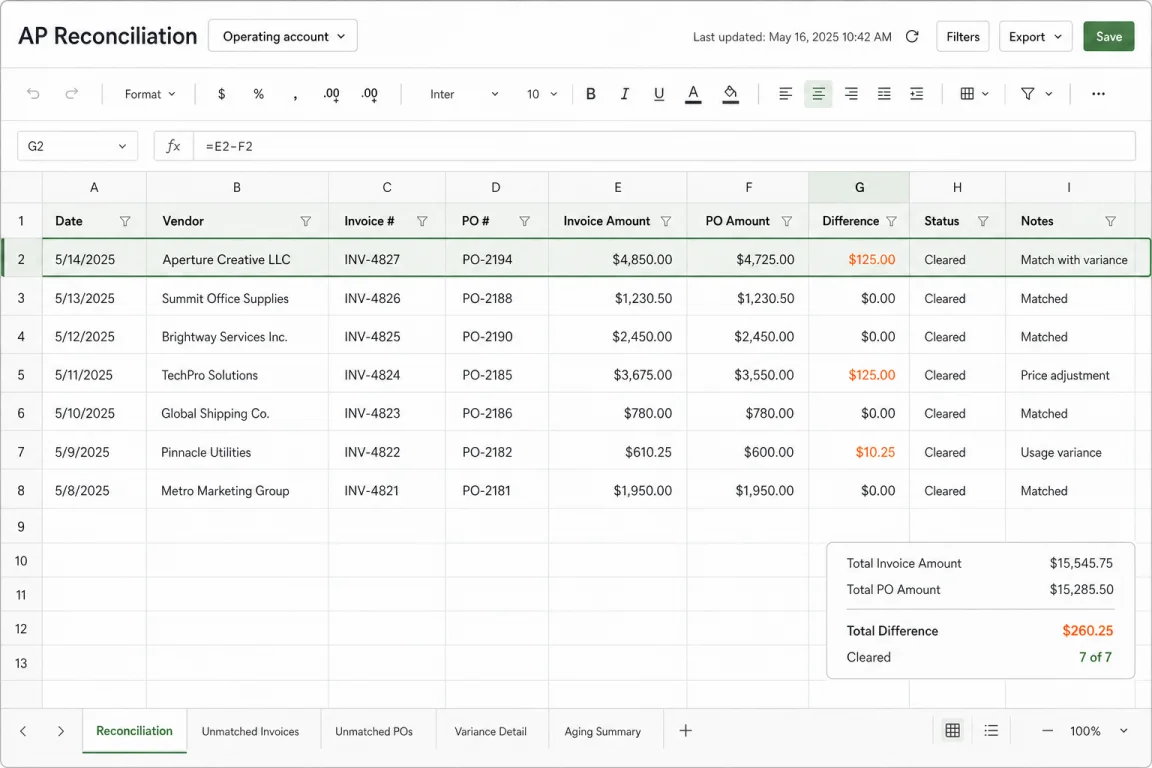Align text right
The image size is (1152, 768).
click(851, 94)
